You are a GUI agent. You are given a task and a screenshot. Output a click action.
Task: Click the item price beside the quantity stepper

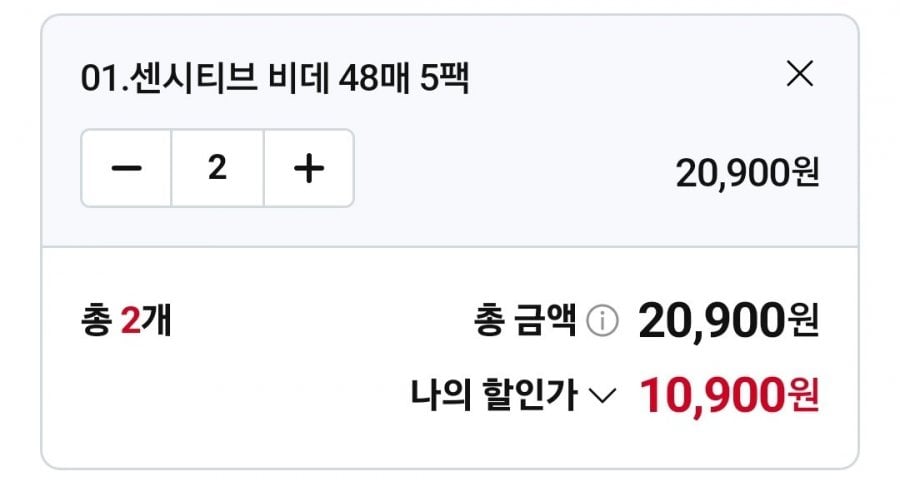pyautogui.click(x=747, y=173)
